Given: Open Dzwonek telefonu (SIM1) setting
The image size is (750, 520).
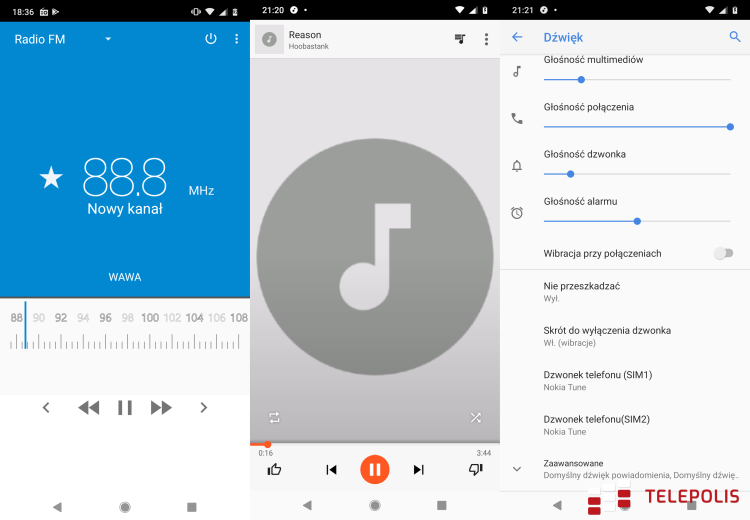Looking at the screenshot, I should point(625,381).
